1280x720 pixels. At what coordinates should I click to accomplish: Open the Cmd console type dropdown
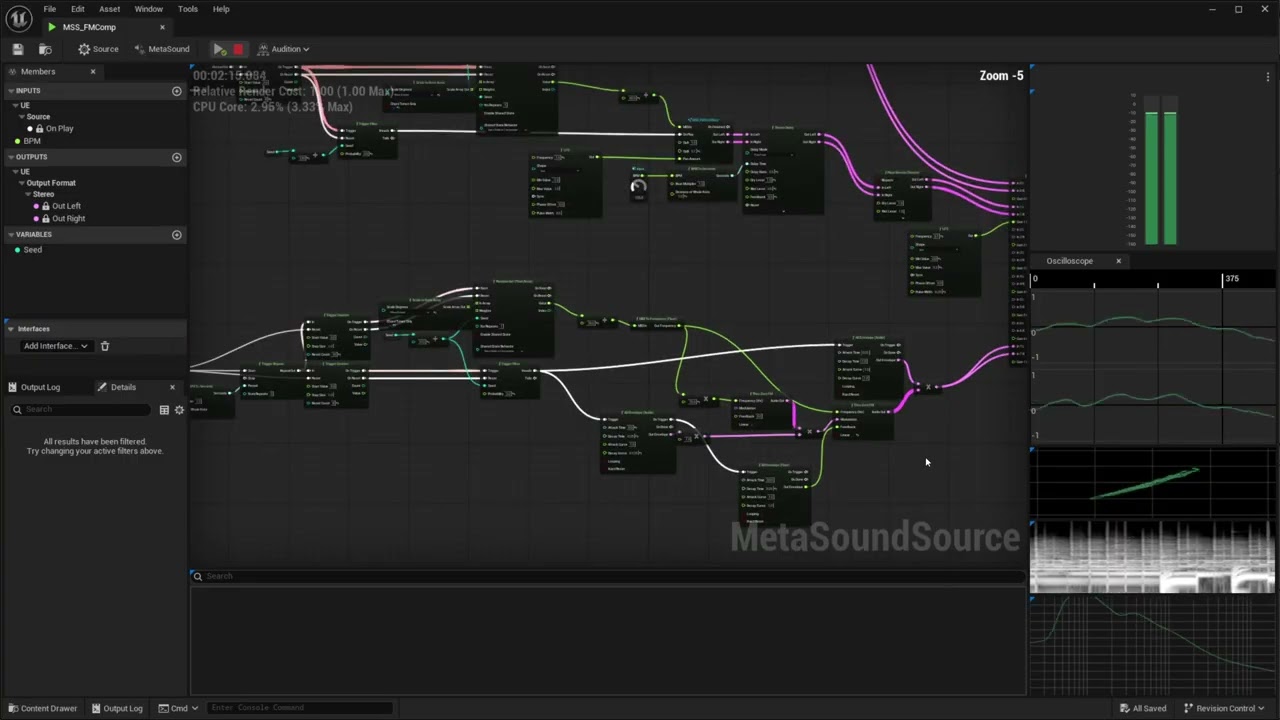pos(178,708)
